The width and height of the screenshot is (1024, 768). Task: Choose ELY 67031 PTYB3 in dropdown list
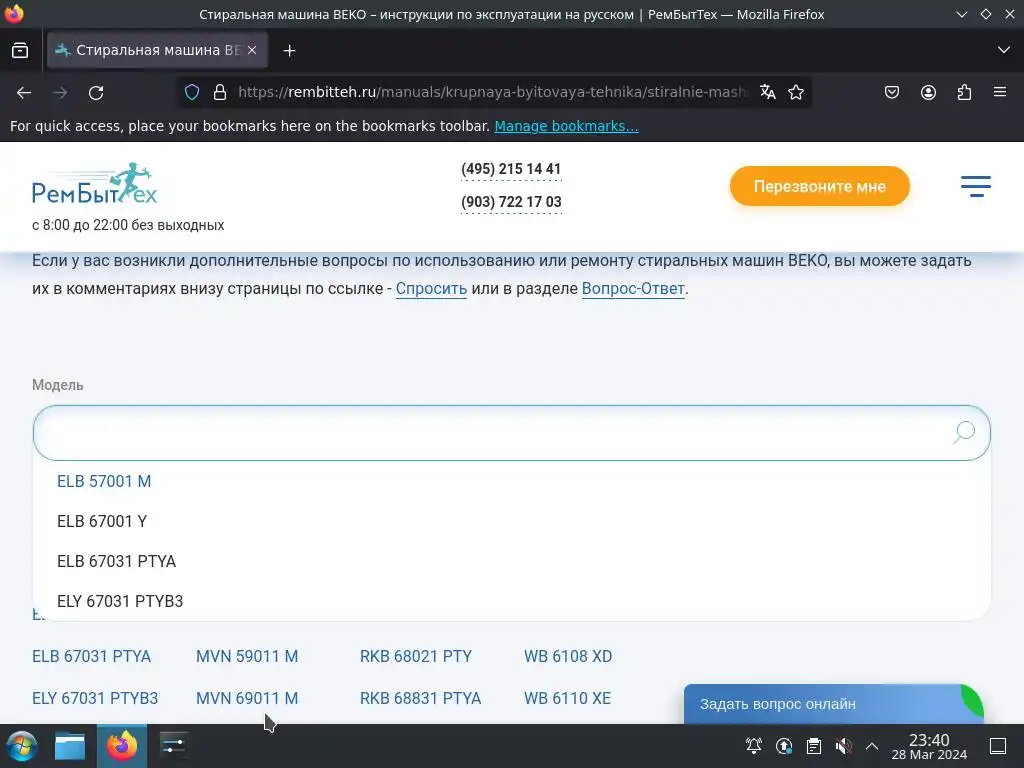[120, 601]
